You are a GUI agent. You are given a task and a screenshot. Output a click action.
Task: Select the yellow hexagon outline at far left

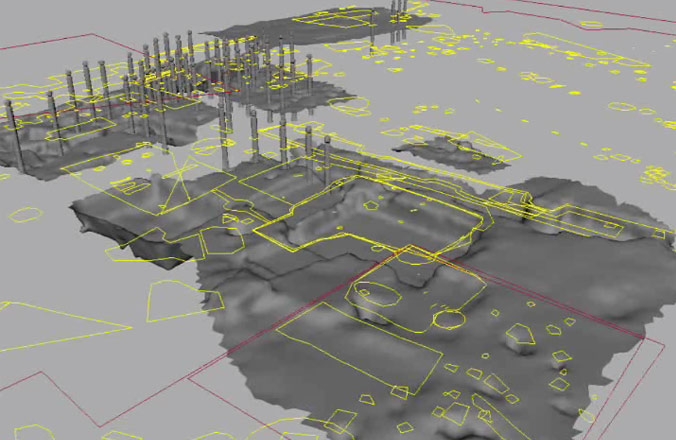26,214
